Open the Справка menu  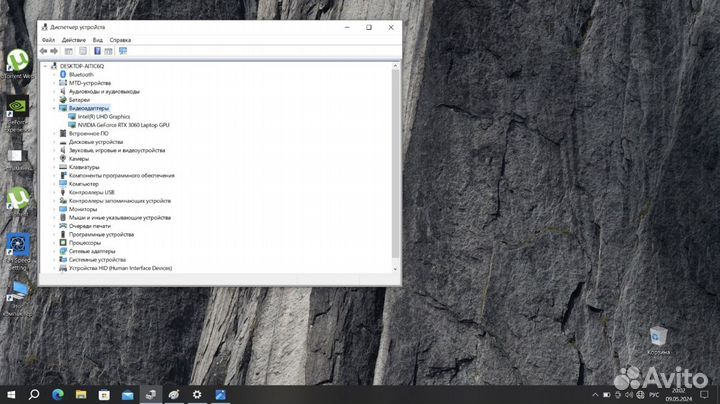coord(120,40)
